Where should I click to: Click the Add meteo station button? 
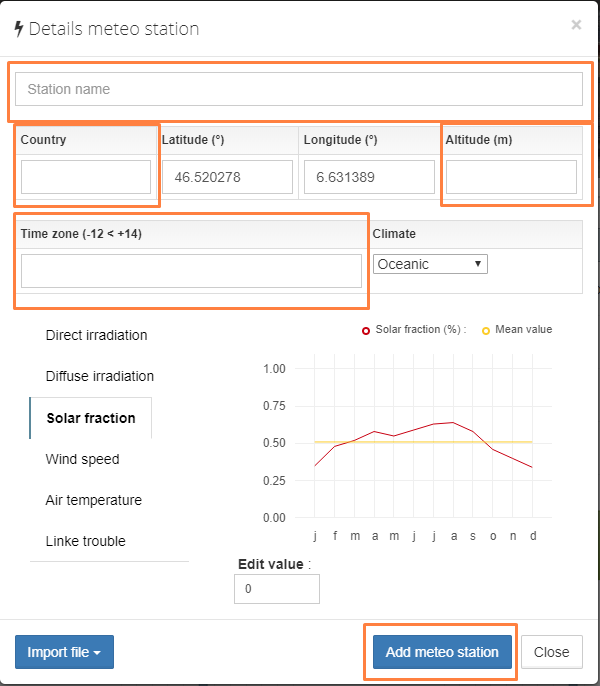coord(442,652)
